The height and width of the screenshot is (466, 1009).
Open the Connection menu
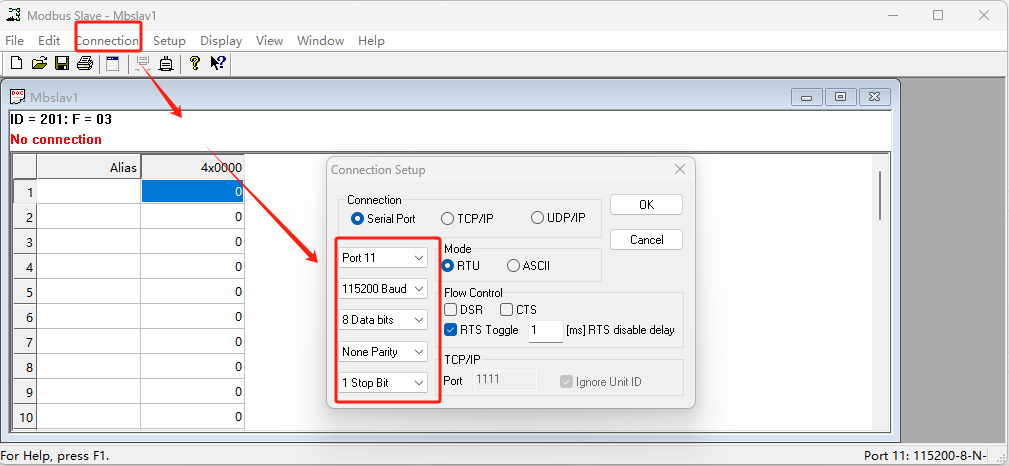coord(107,41)
